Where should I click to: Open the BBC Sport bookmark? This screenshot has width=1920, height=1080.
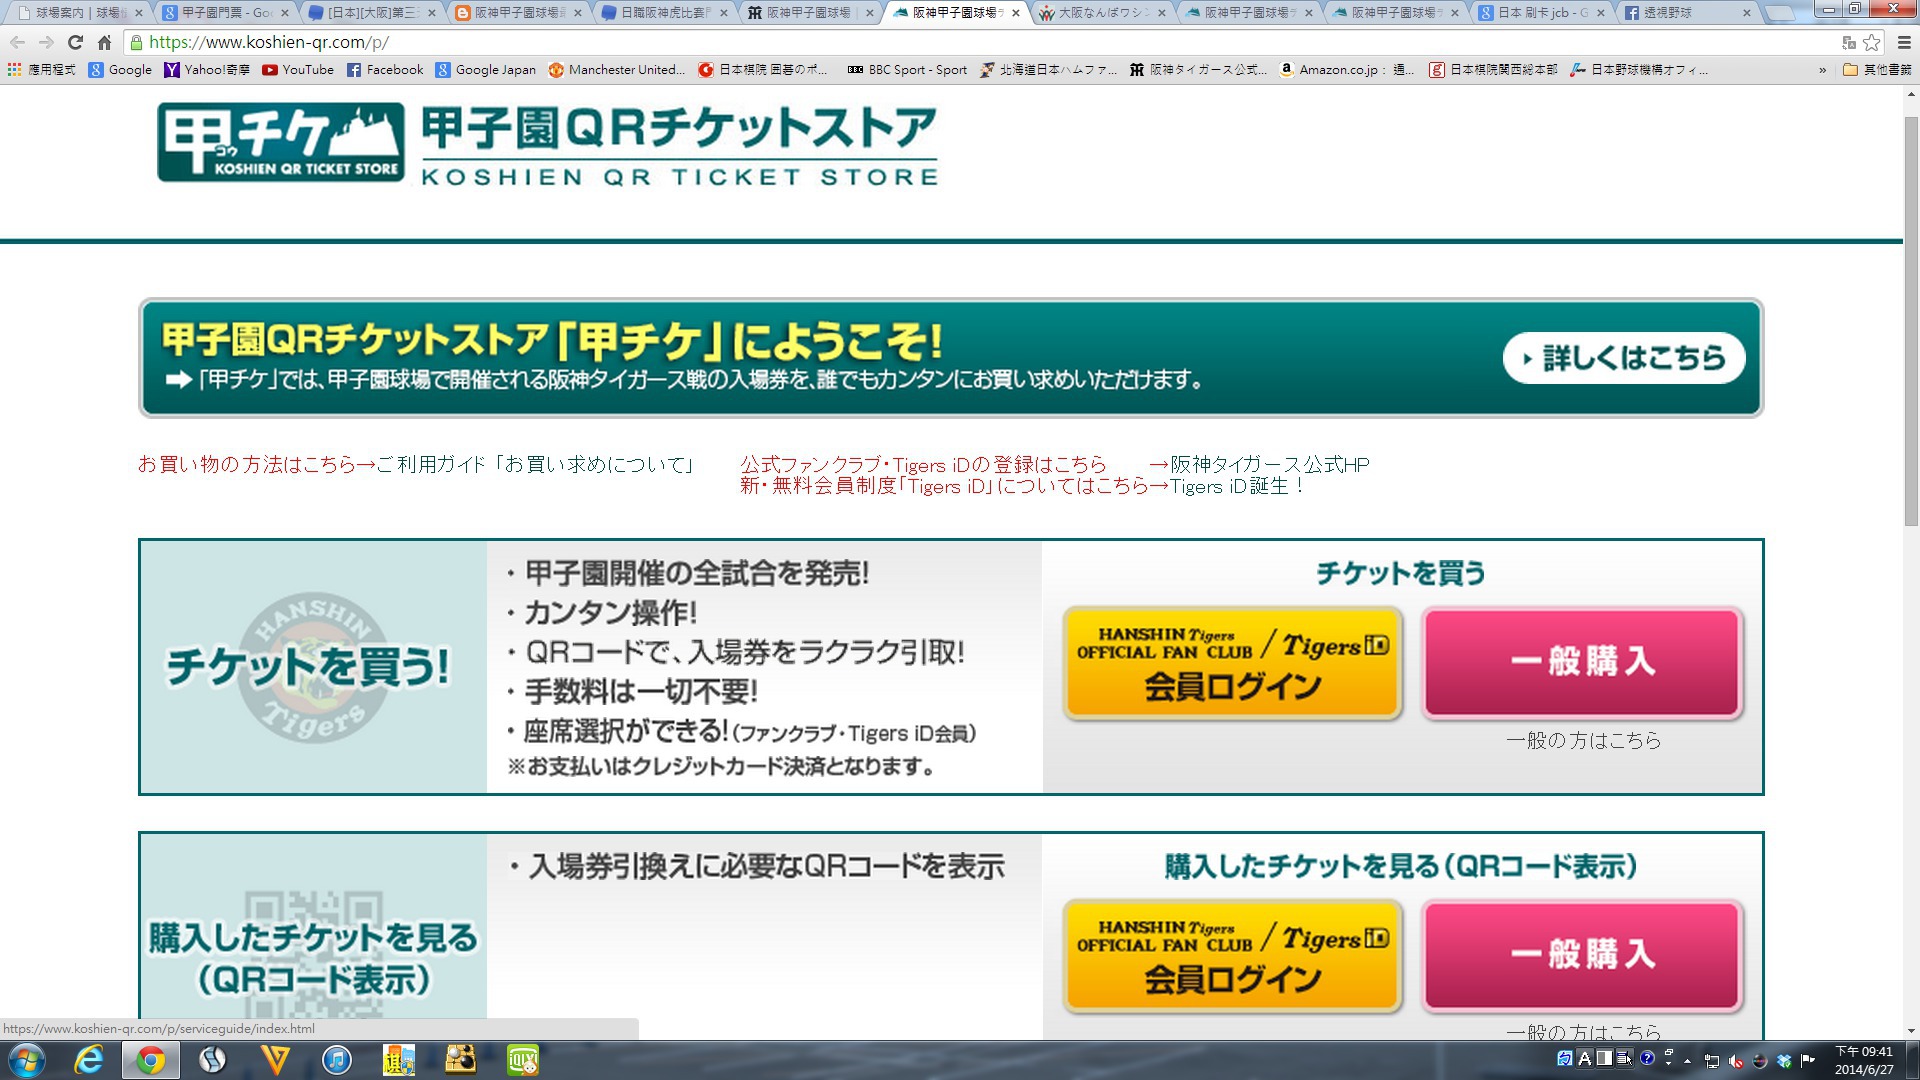[x=907, y=69]
